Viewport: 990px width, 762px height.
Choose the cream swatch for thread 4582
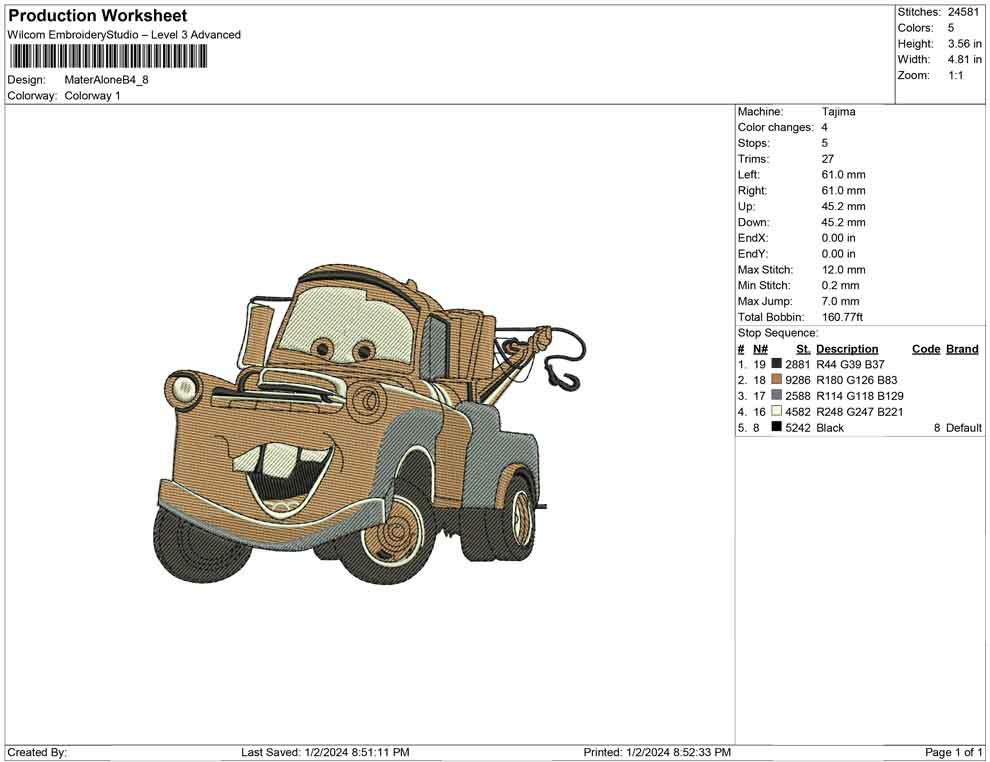click(x=777, y=412)
